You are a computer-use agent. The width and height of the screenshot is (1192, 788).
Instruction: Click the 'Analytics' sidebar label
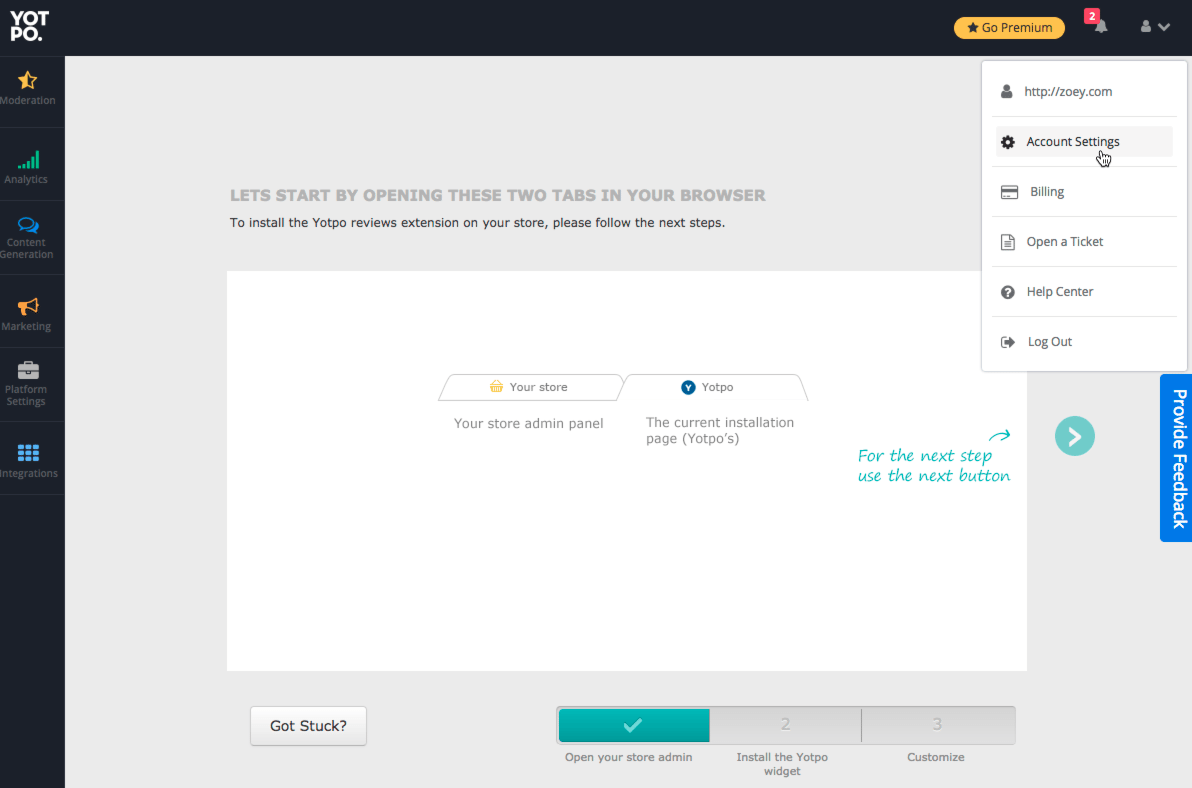tap(26, 179)
